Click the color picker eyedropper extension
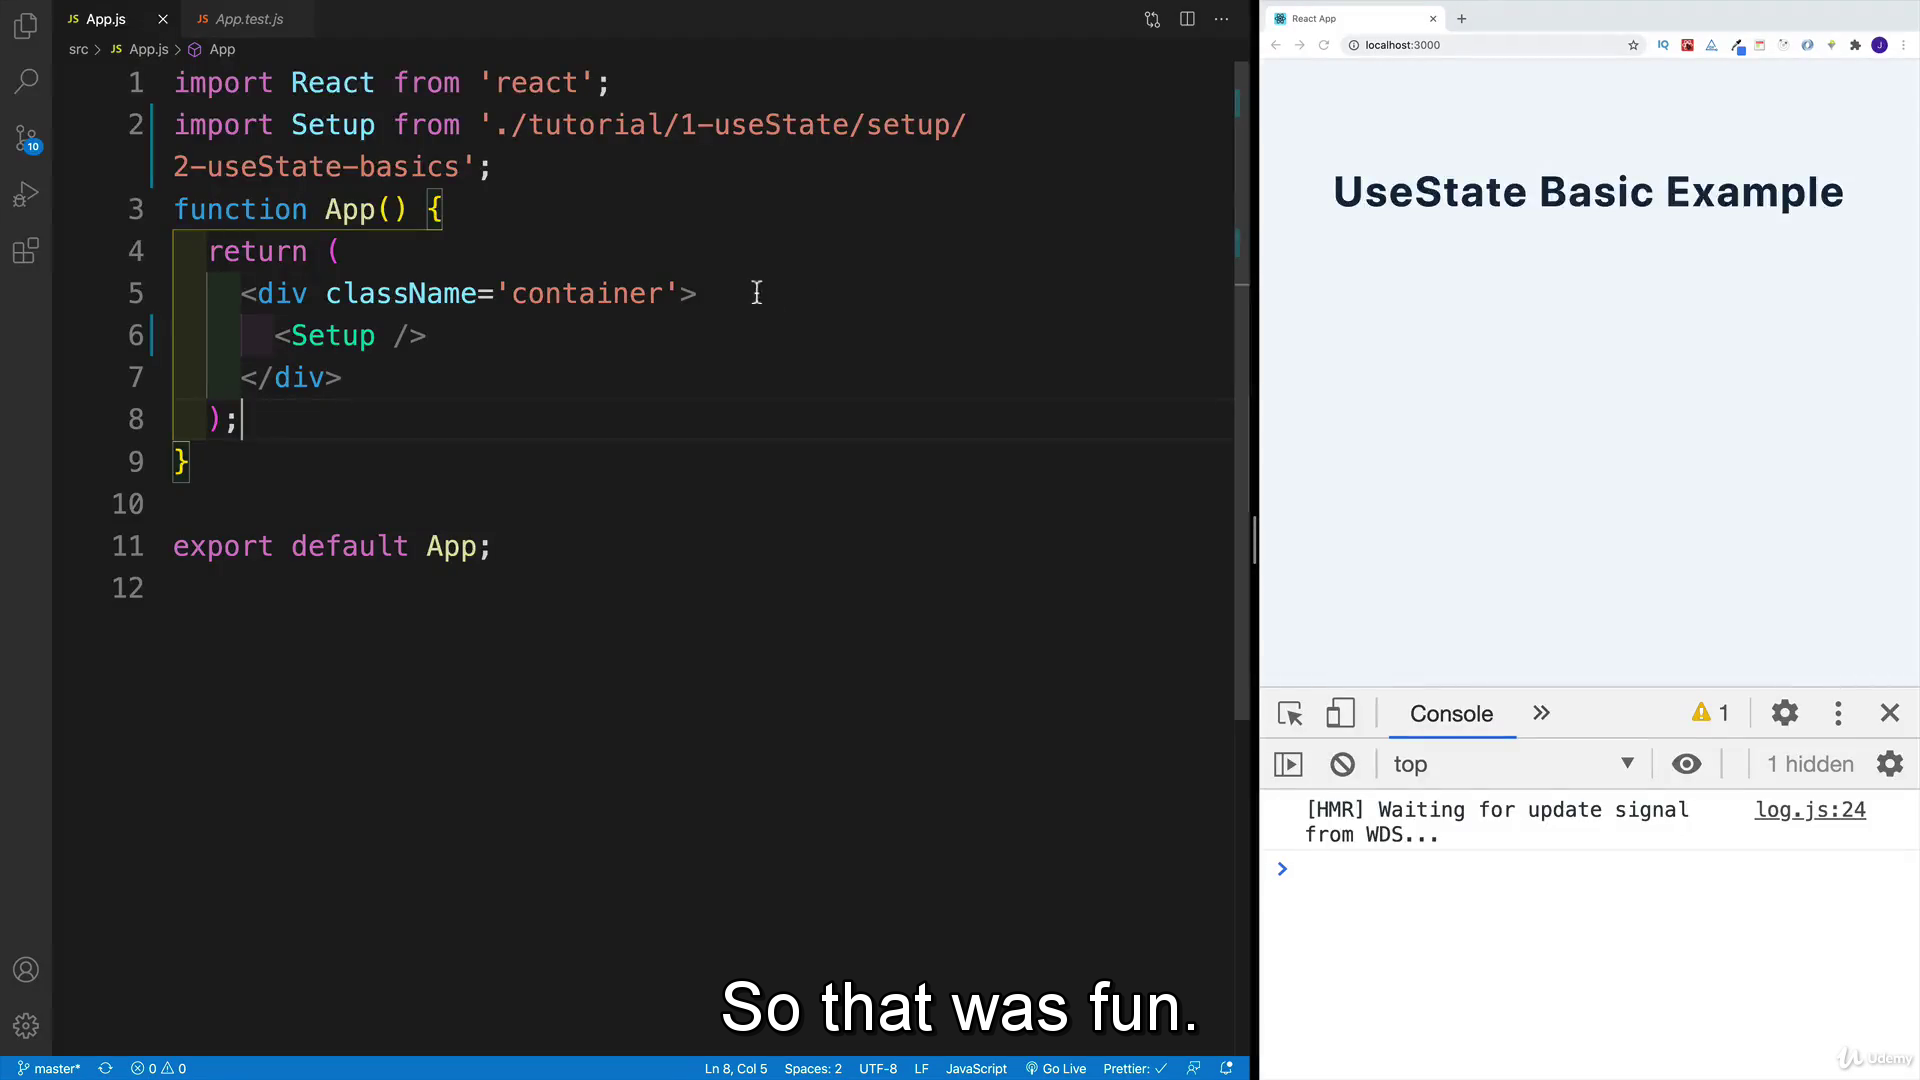The height and width of the screenshot is (1080, 1920). [1737, 46]
